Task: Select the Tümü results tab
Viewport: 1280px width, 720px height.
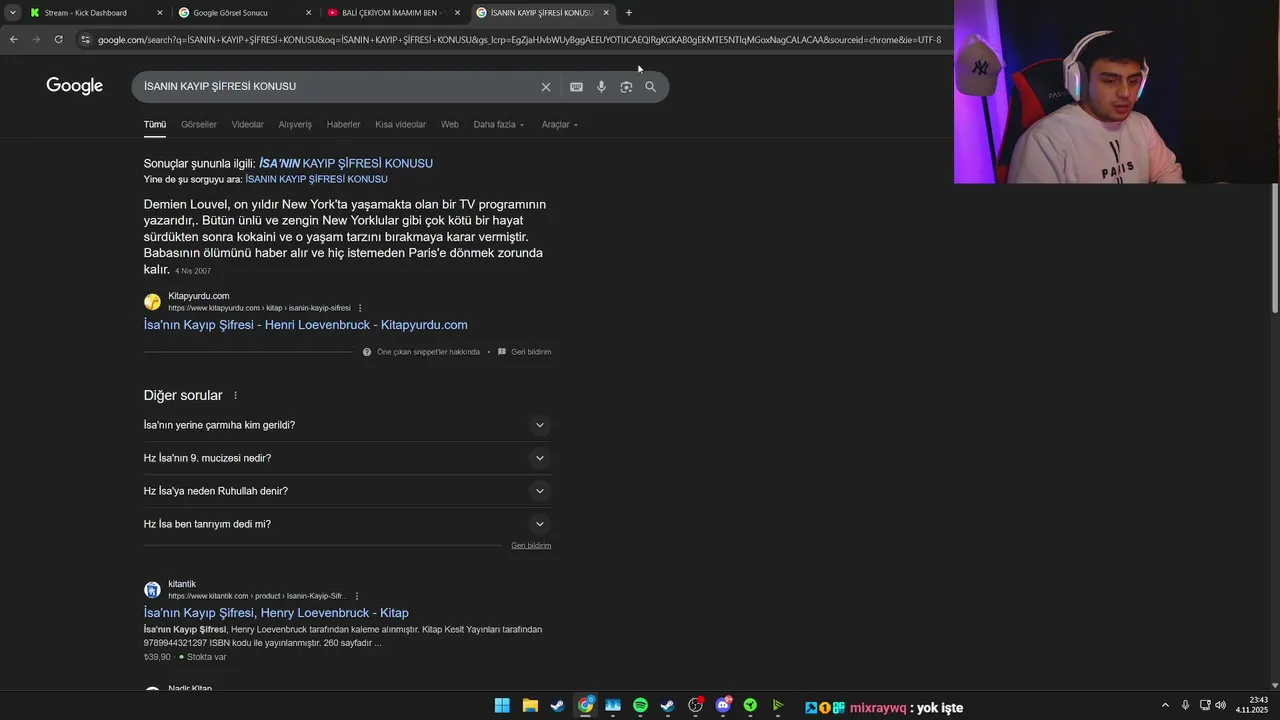Action: [155, 125]
